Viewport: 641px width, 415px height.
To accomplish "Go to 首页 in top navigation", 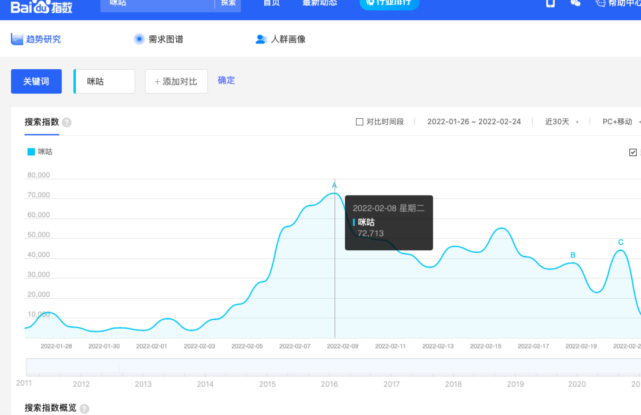I will click(x=271, y=4).
